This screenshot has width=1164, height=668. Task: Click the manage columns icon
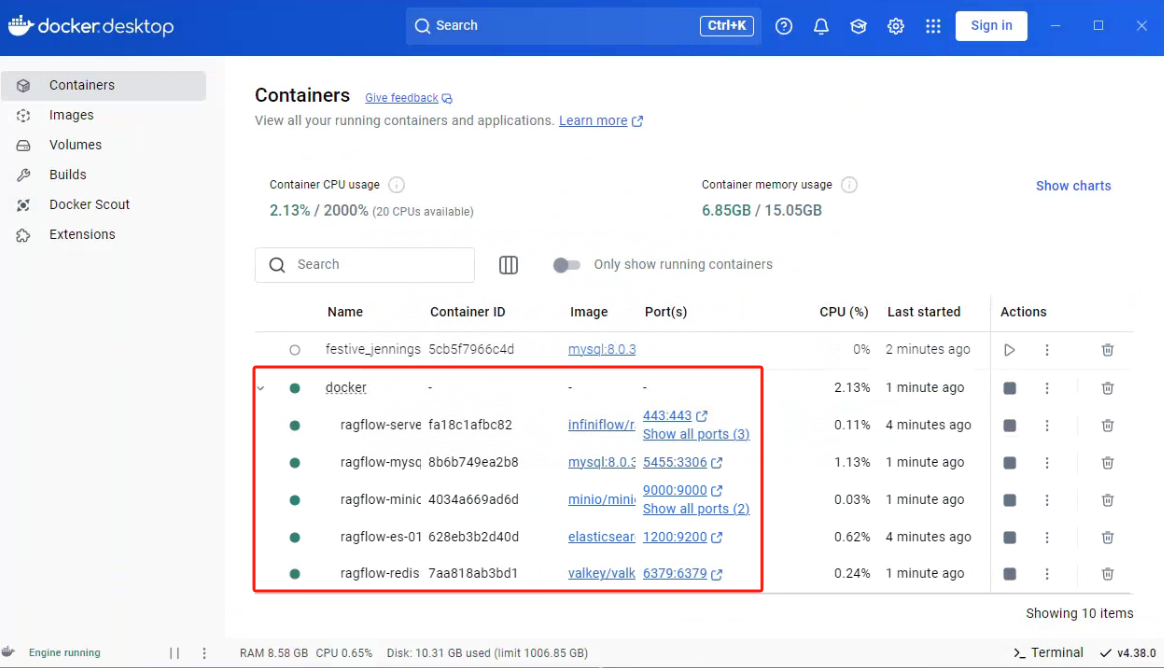pyautogui.click(x=508, y=265)
